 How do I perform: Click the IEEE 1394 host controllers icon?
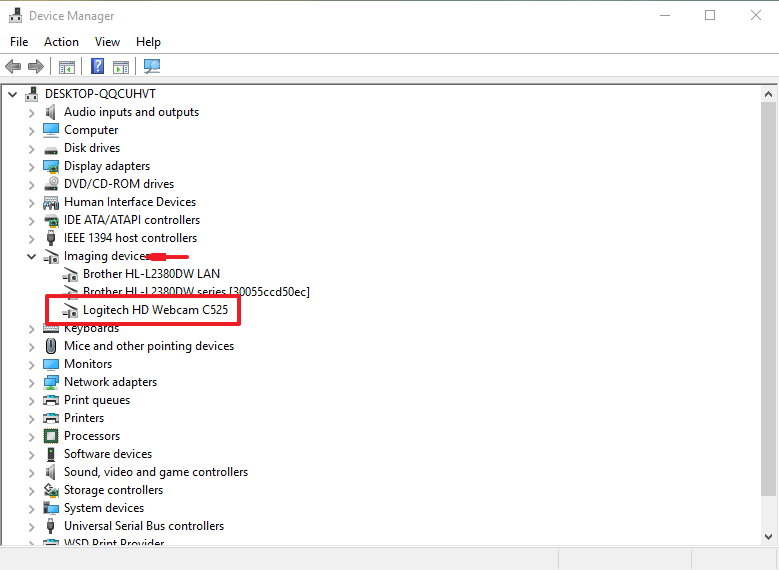pos(51,238)
